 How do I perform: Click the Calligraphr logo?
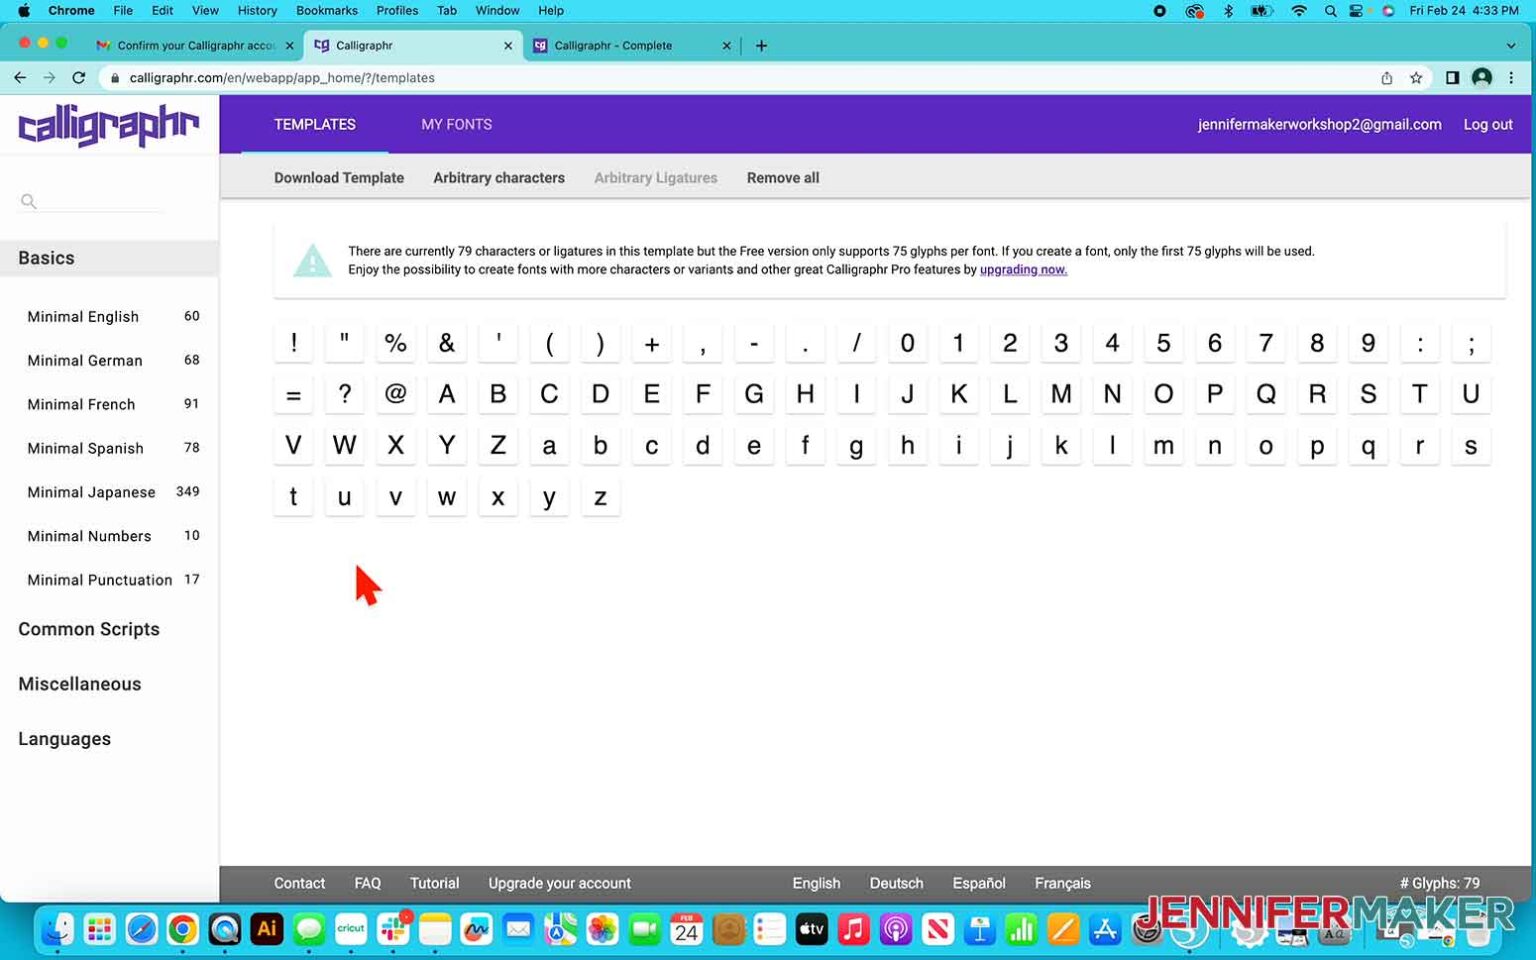click(108, 125)
